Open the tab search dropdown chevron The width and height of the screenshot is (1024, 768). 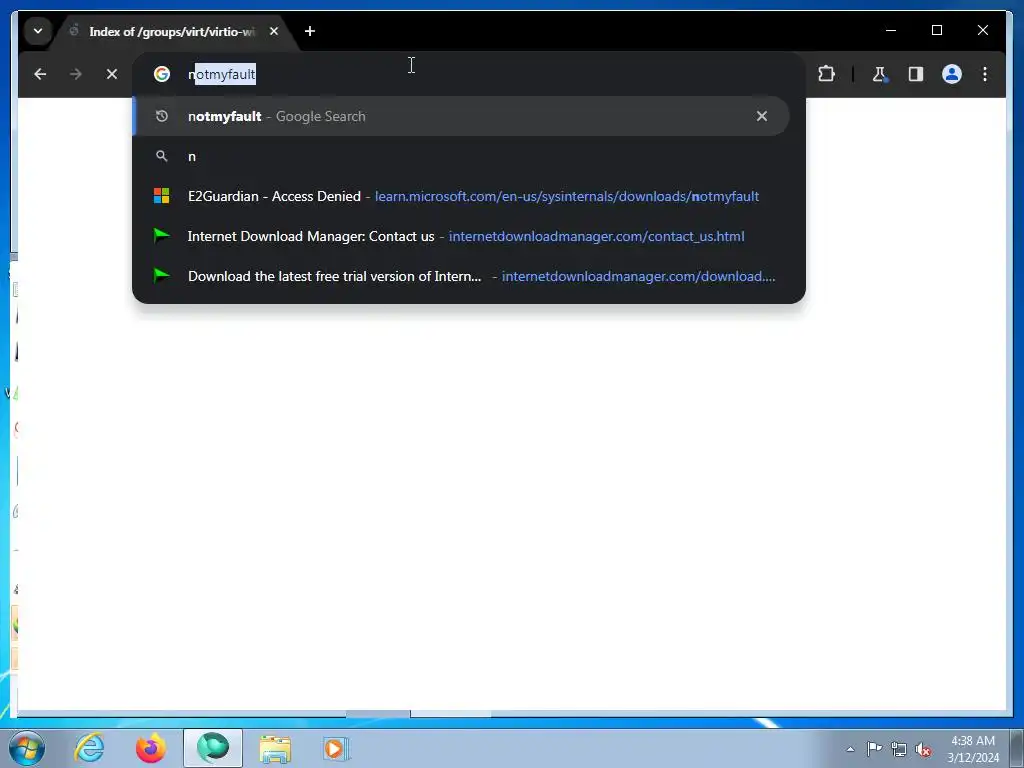38,31
